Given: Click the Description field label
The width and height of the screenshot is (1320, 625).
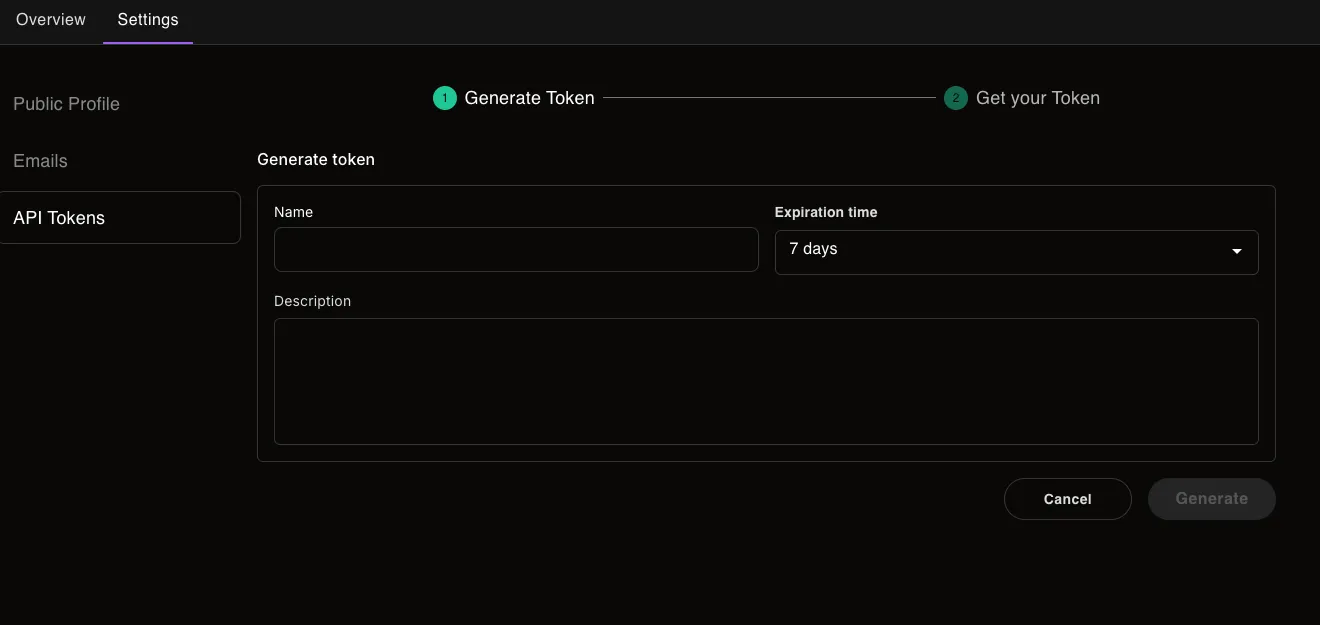Looking at the screenshot, I should 312,301.
